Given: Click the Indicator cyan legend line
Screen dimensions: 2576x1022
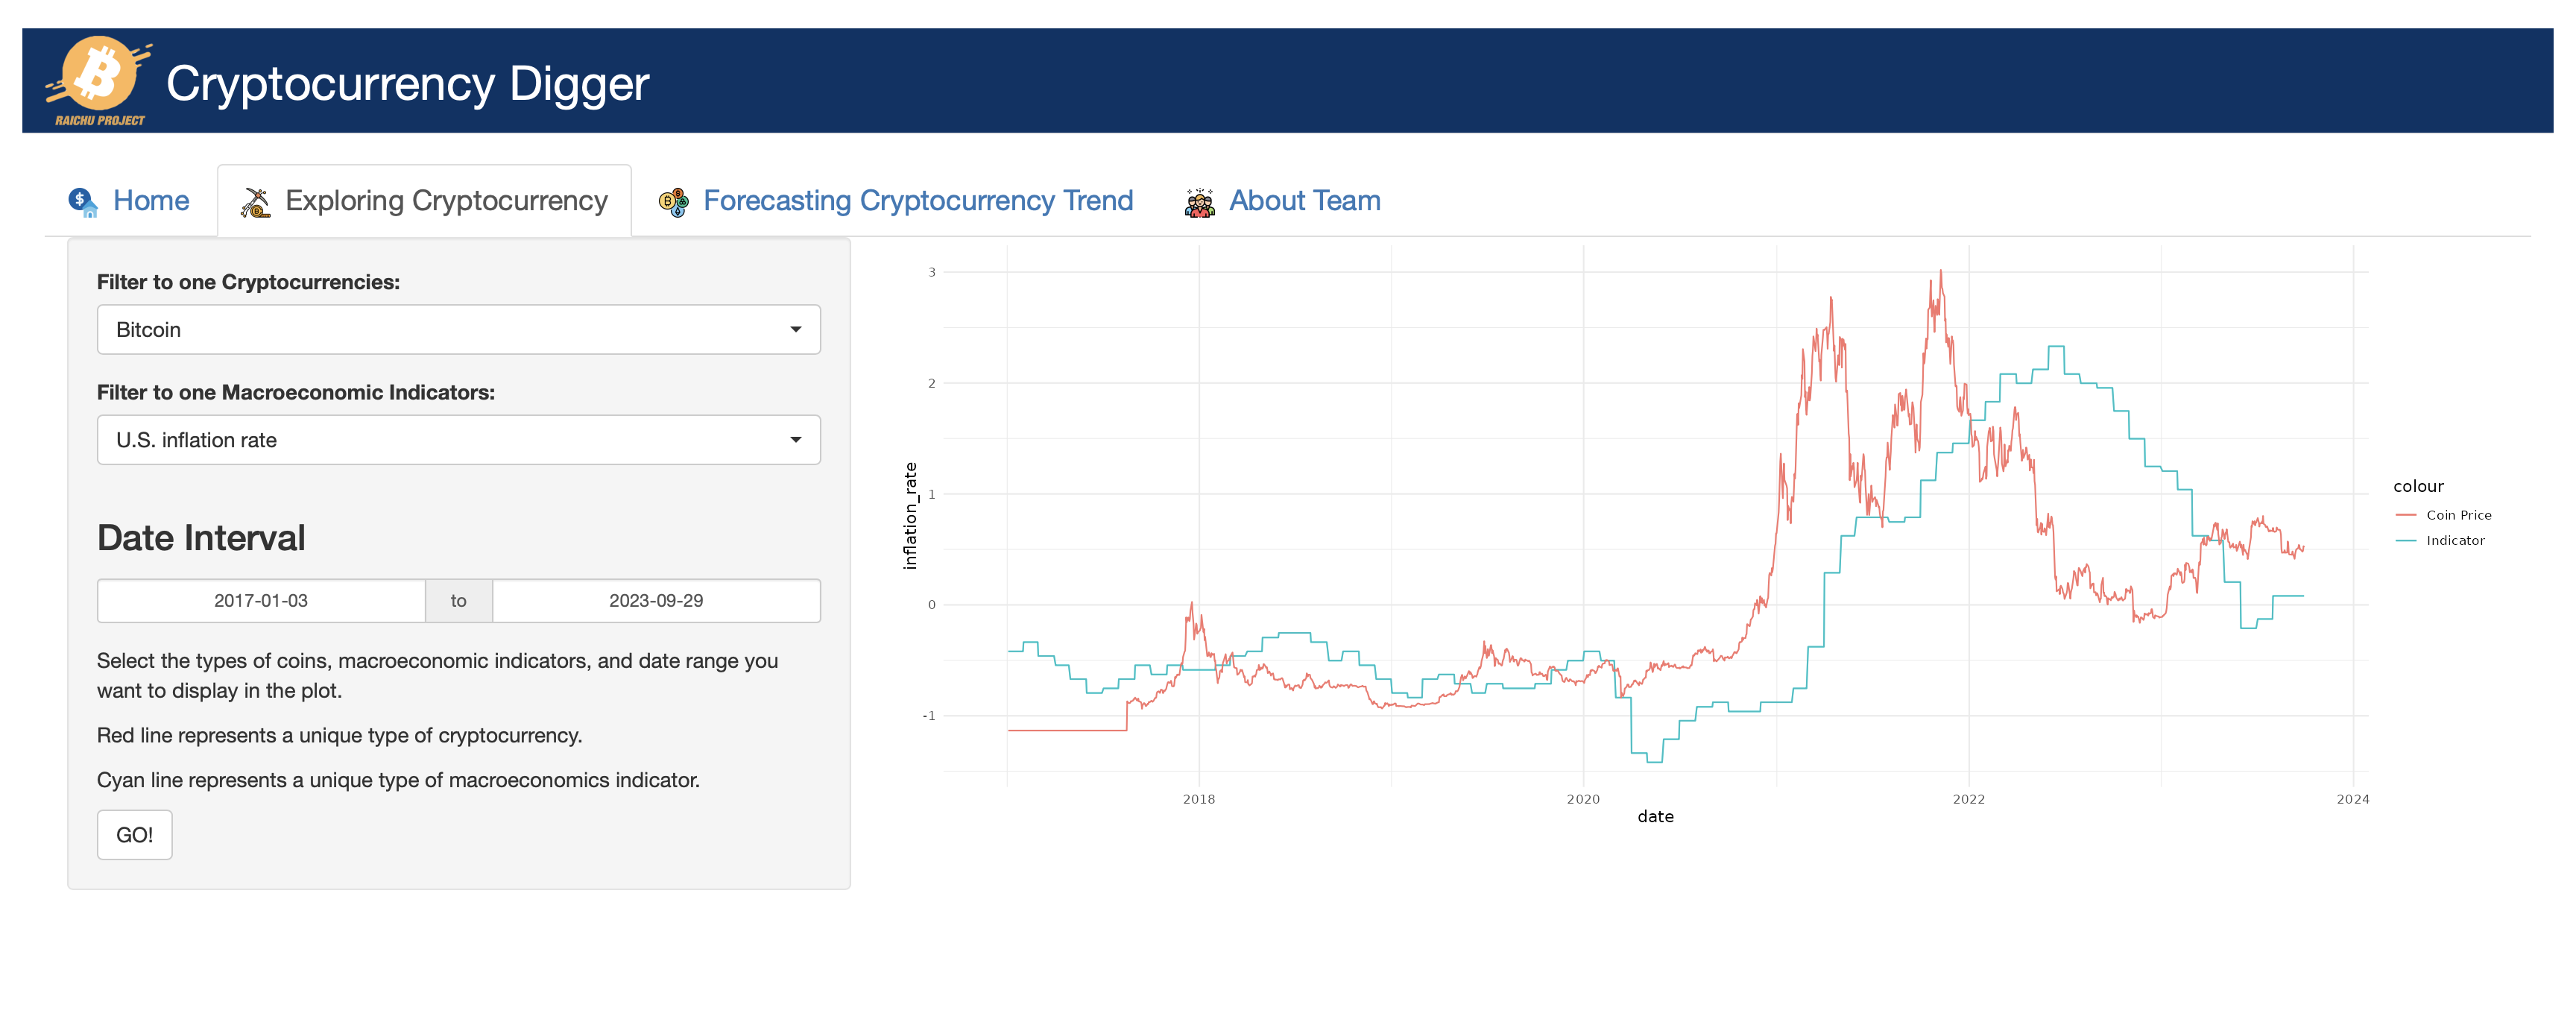Looking at the screenshot, I should (x=2405, y=540).
